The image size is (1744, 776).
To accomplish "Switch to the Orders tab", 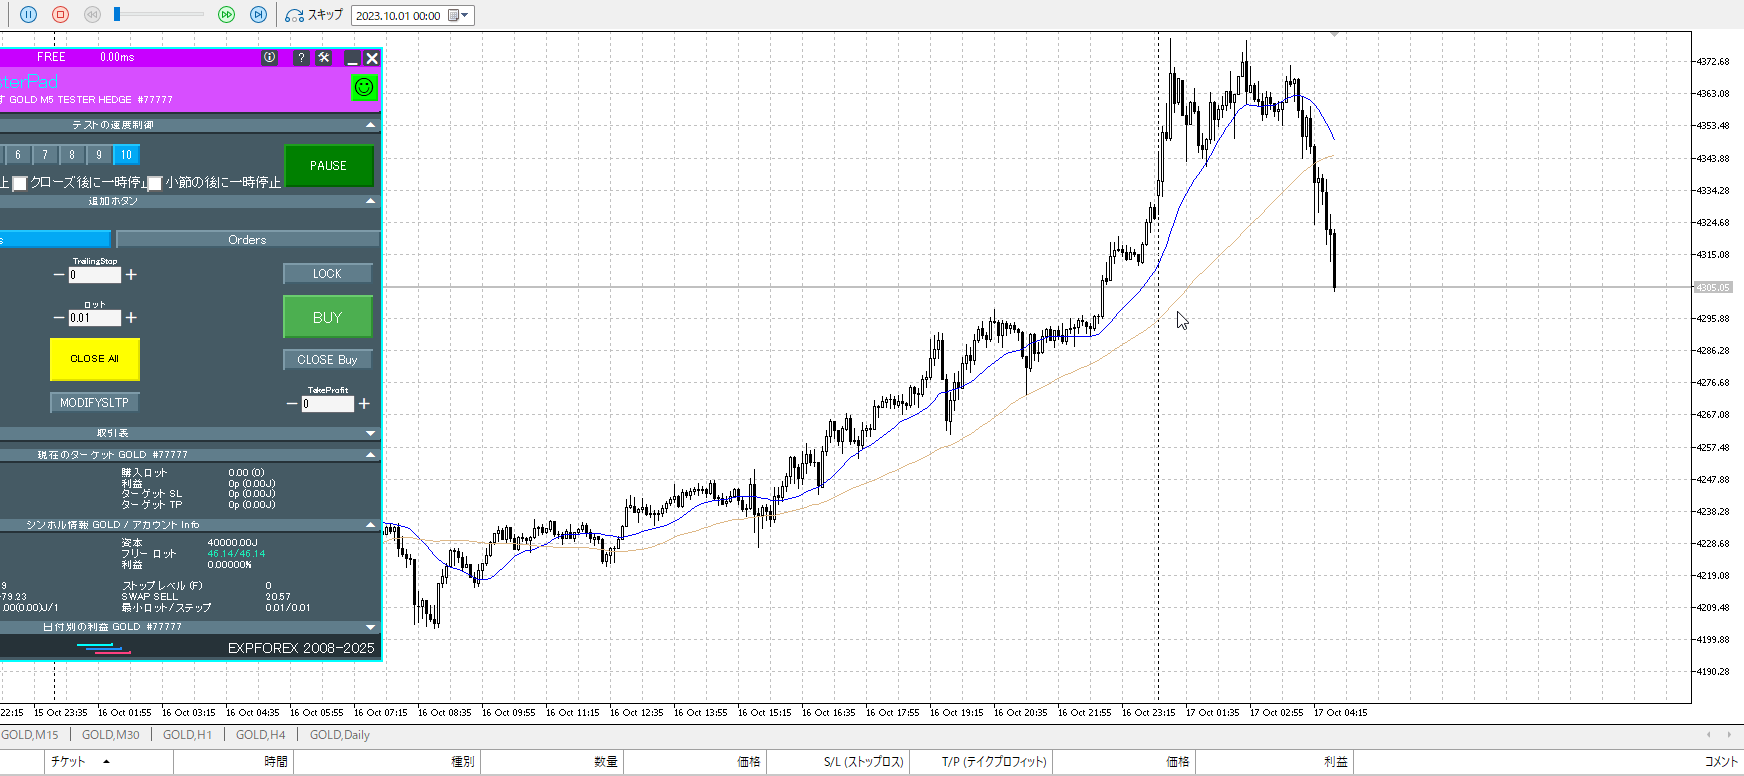I will (247, 240).
